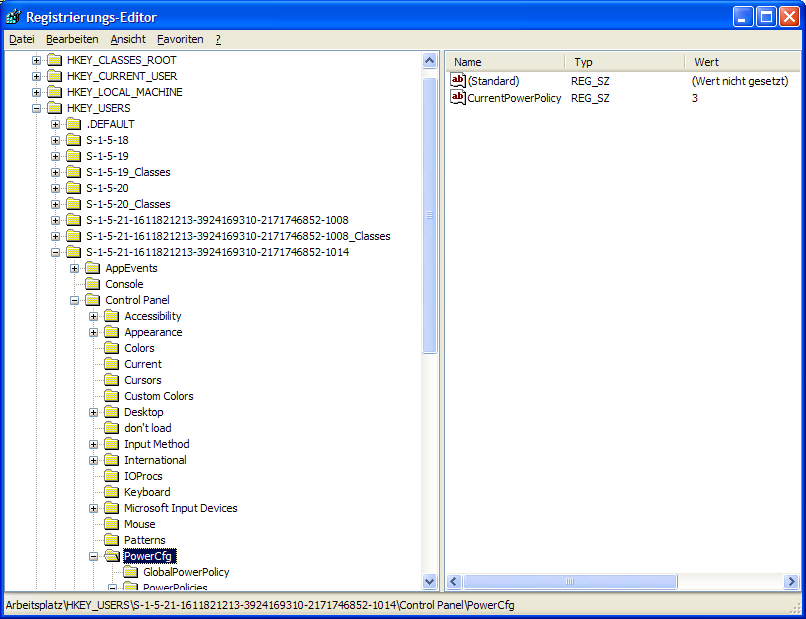806x619 pixels.
Task: Expand the Microsoft Input Devices key
Action: click(x=94, y=508)
